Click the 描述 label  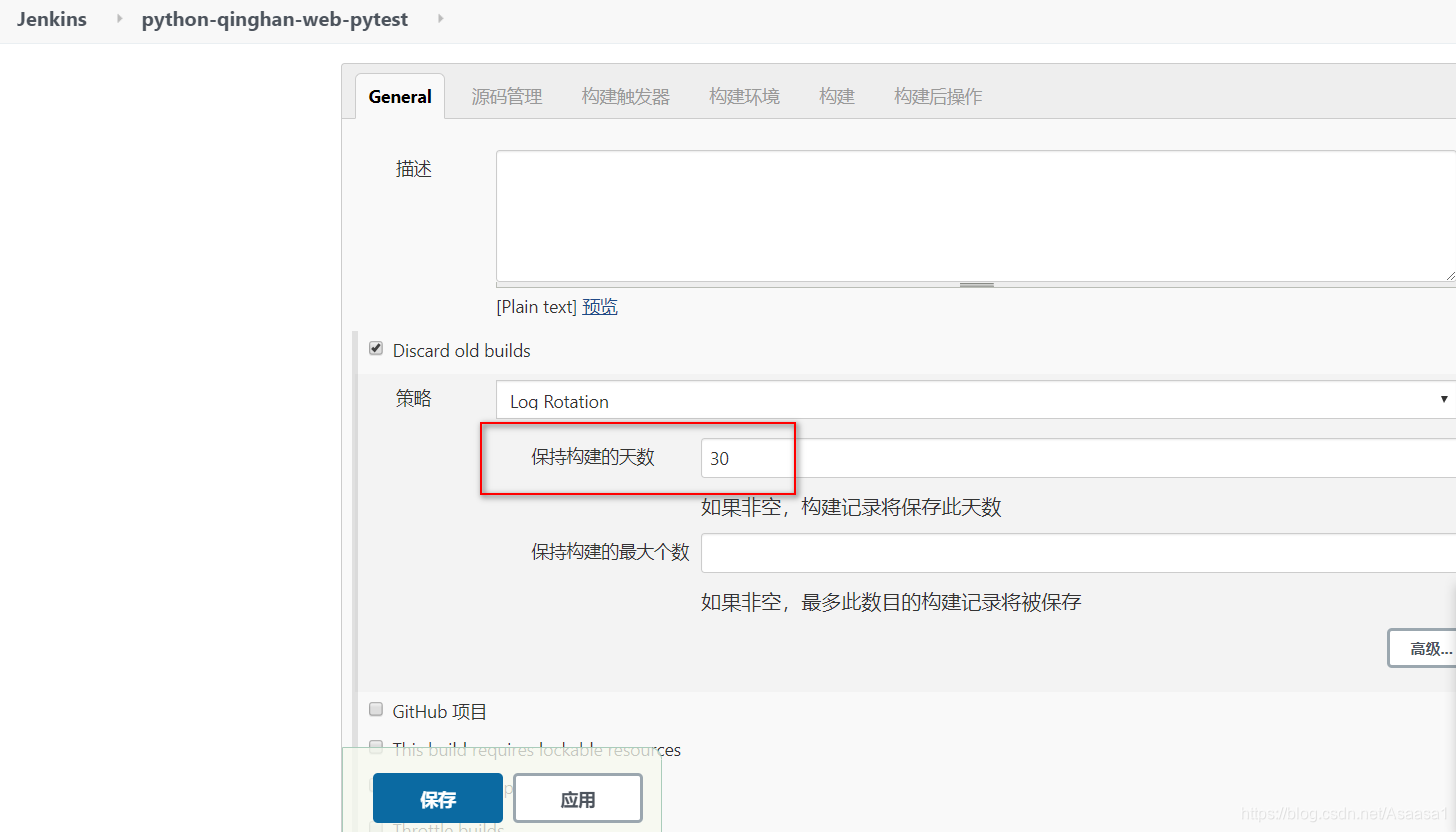coord(414,169)
